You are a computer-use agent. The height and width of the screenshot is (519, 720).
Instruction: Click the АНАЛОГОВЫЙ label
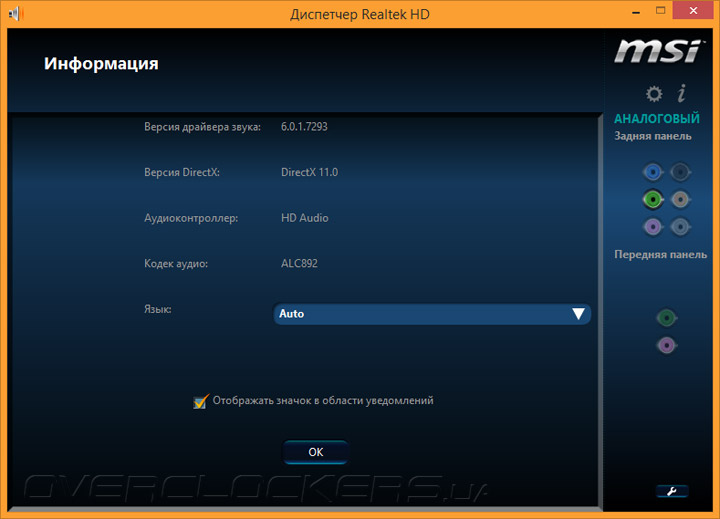pyautogui.click(x=657, y=118)
